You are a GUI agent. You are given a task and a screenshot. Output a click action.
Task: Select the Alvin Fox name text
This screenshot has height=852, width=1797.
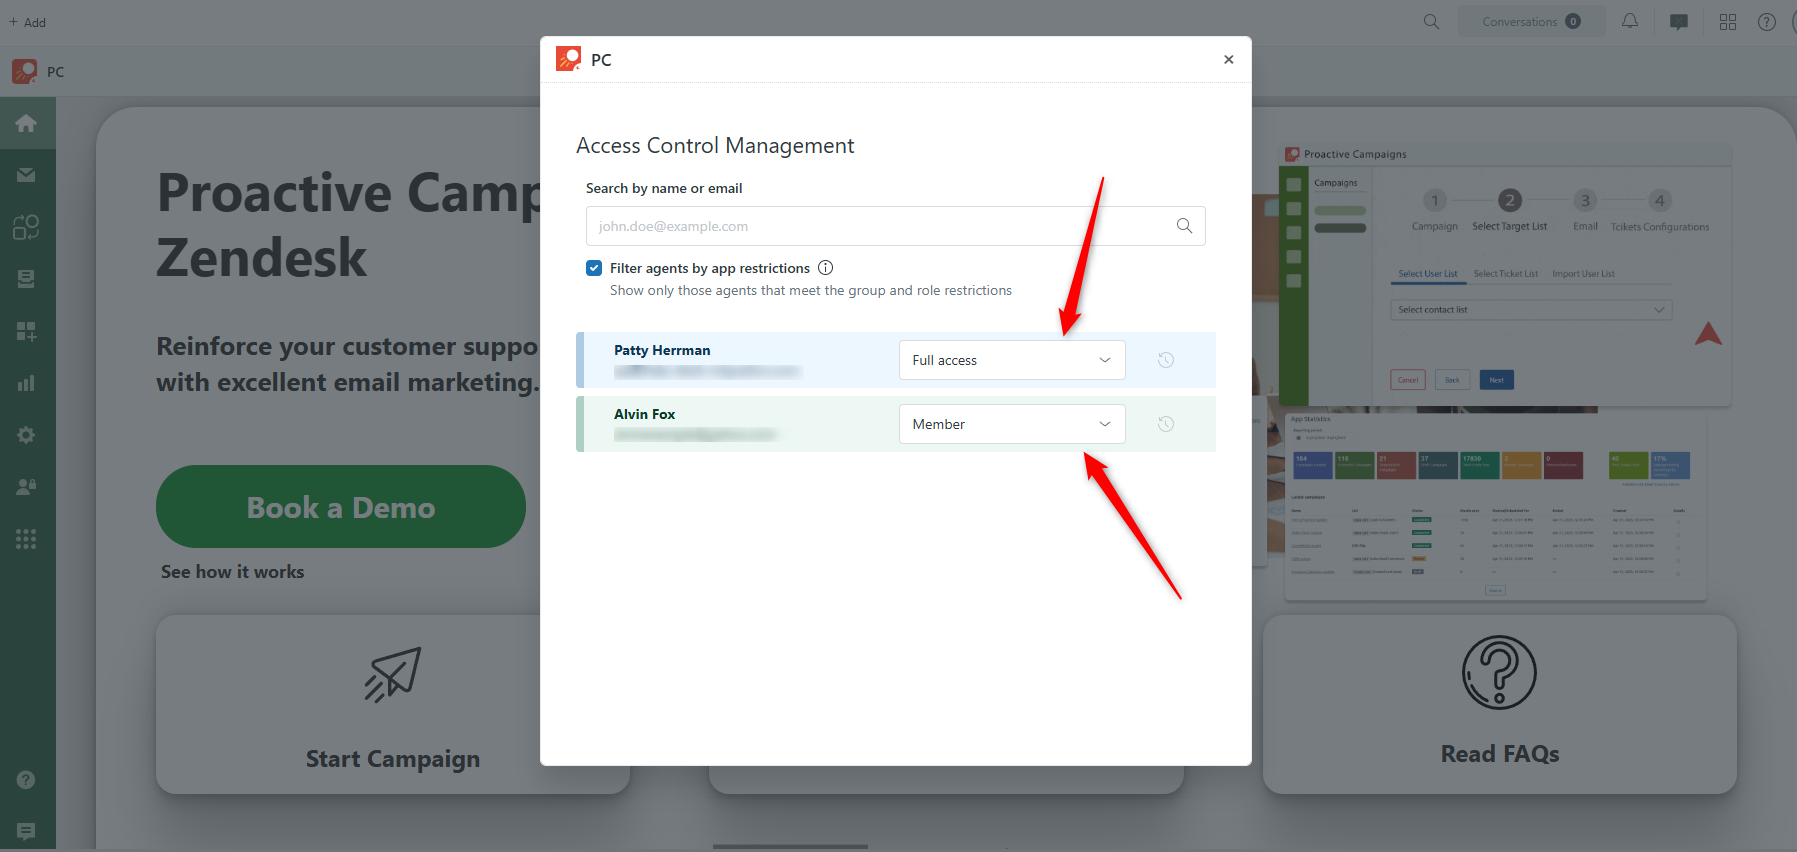tap(644, 414)
